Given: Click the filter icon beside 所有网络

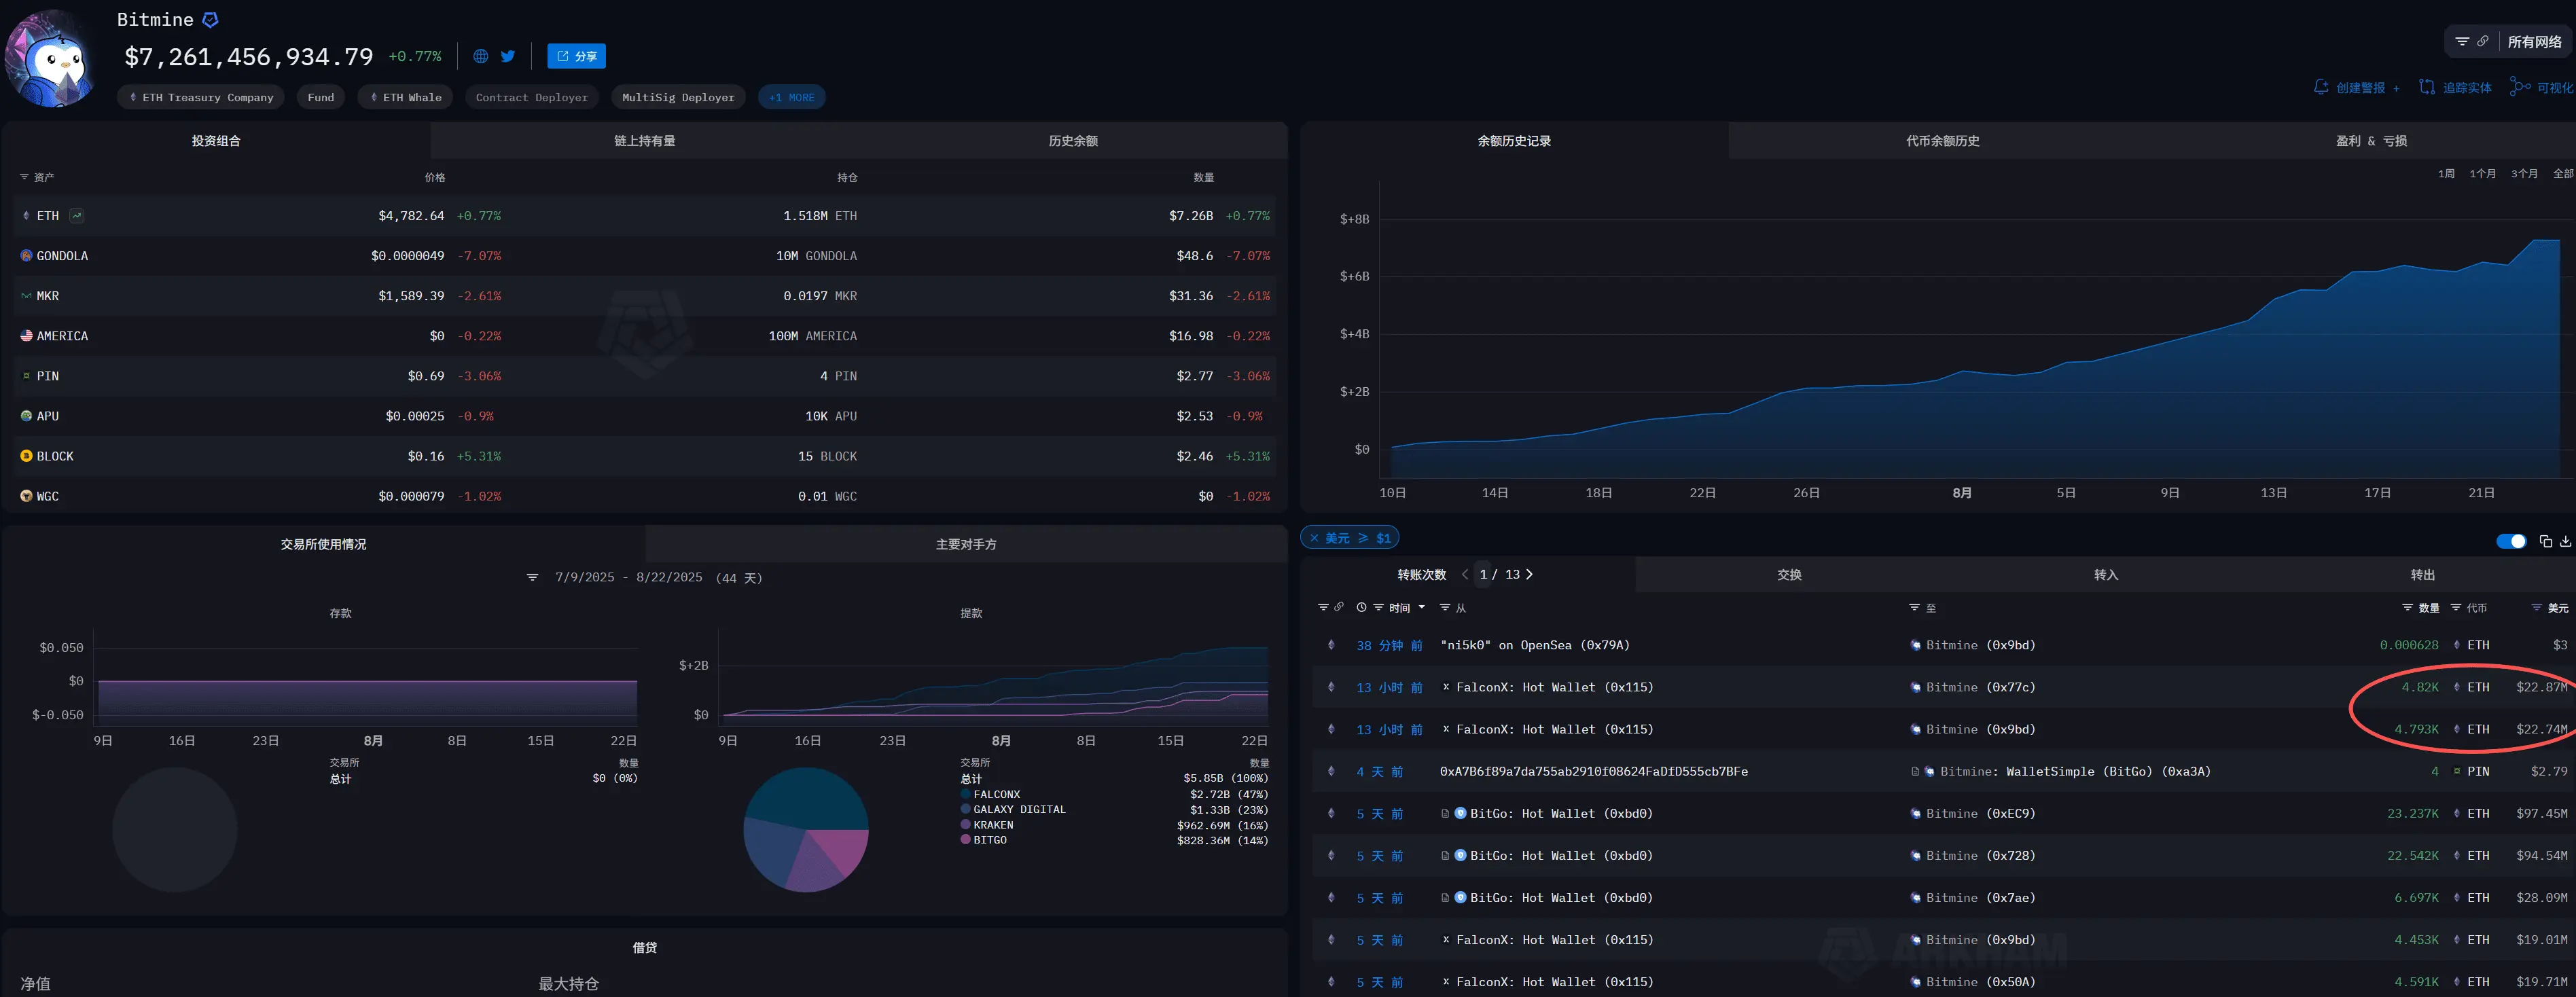Looking at the screenshot, I should pyautogui.click(x=2462, y=41).
